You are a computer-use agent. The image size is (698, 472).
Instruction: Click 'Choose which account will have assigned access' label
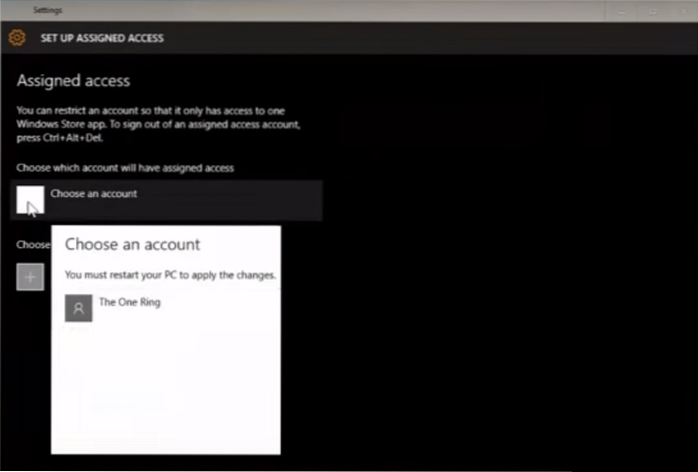click(125, 167)
